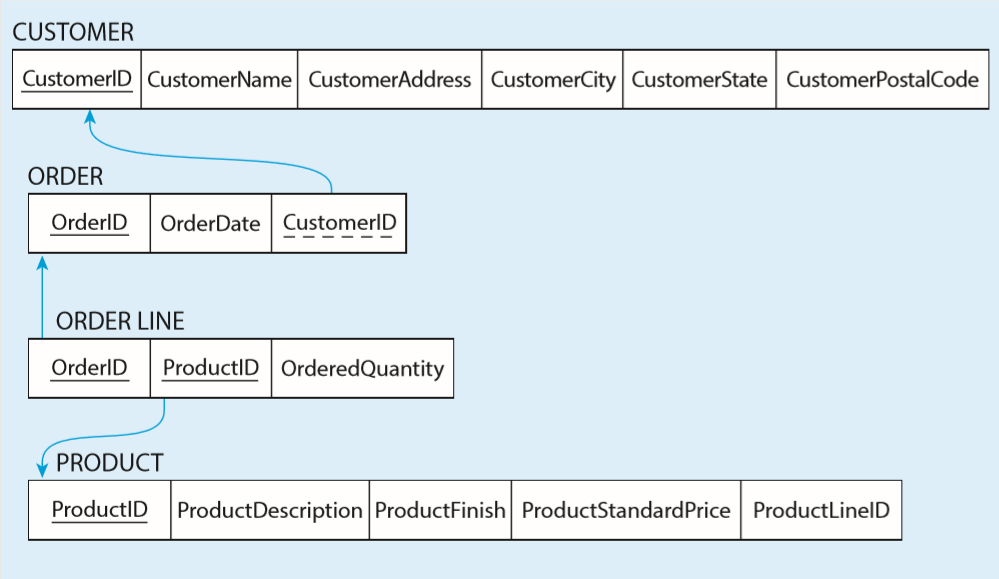Click the ORDER table title

65,177
